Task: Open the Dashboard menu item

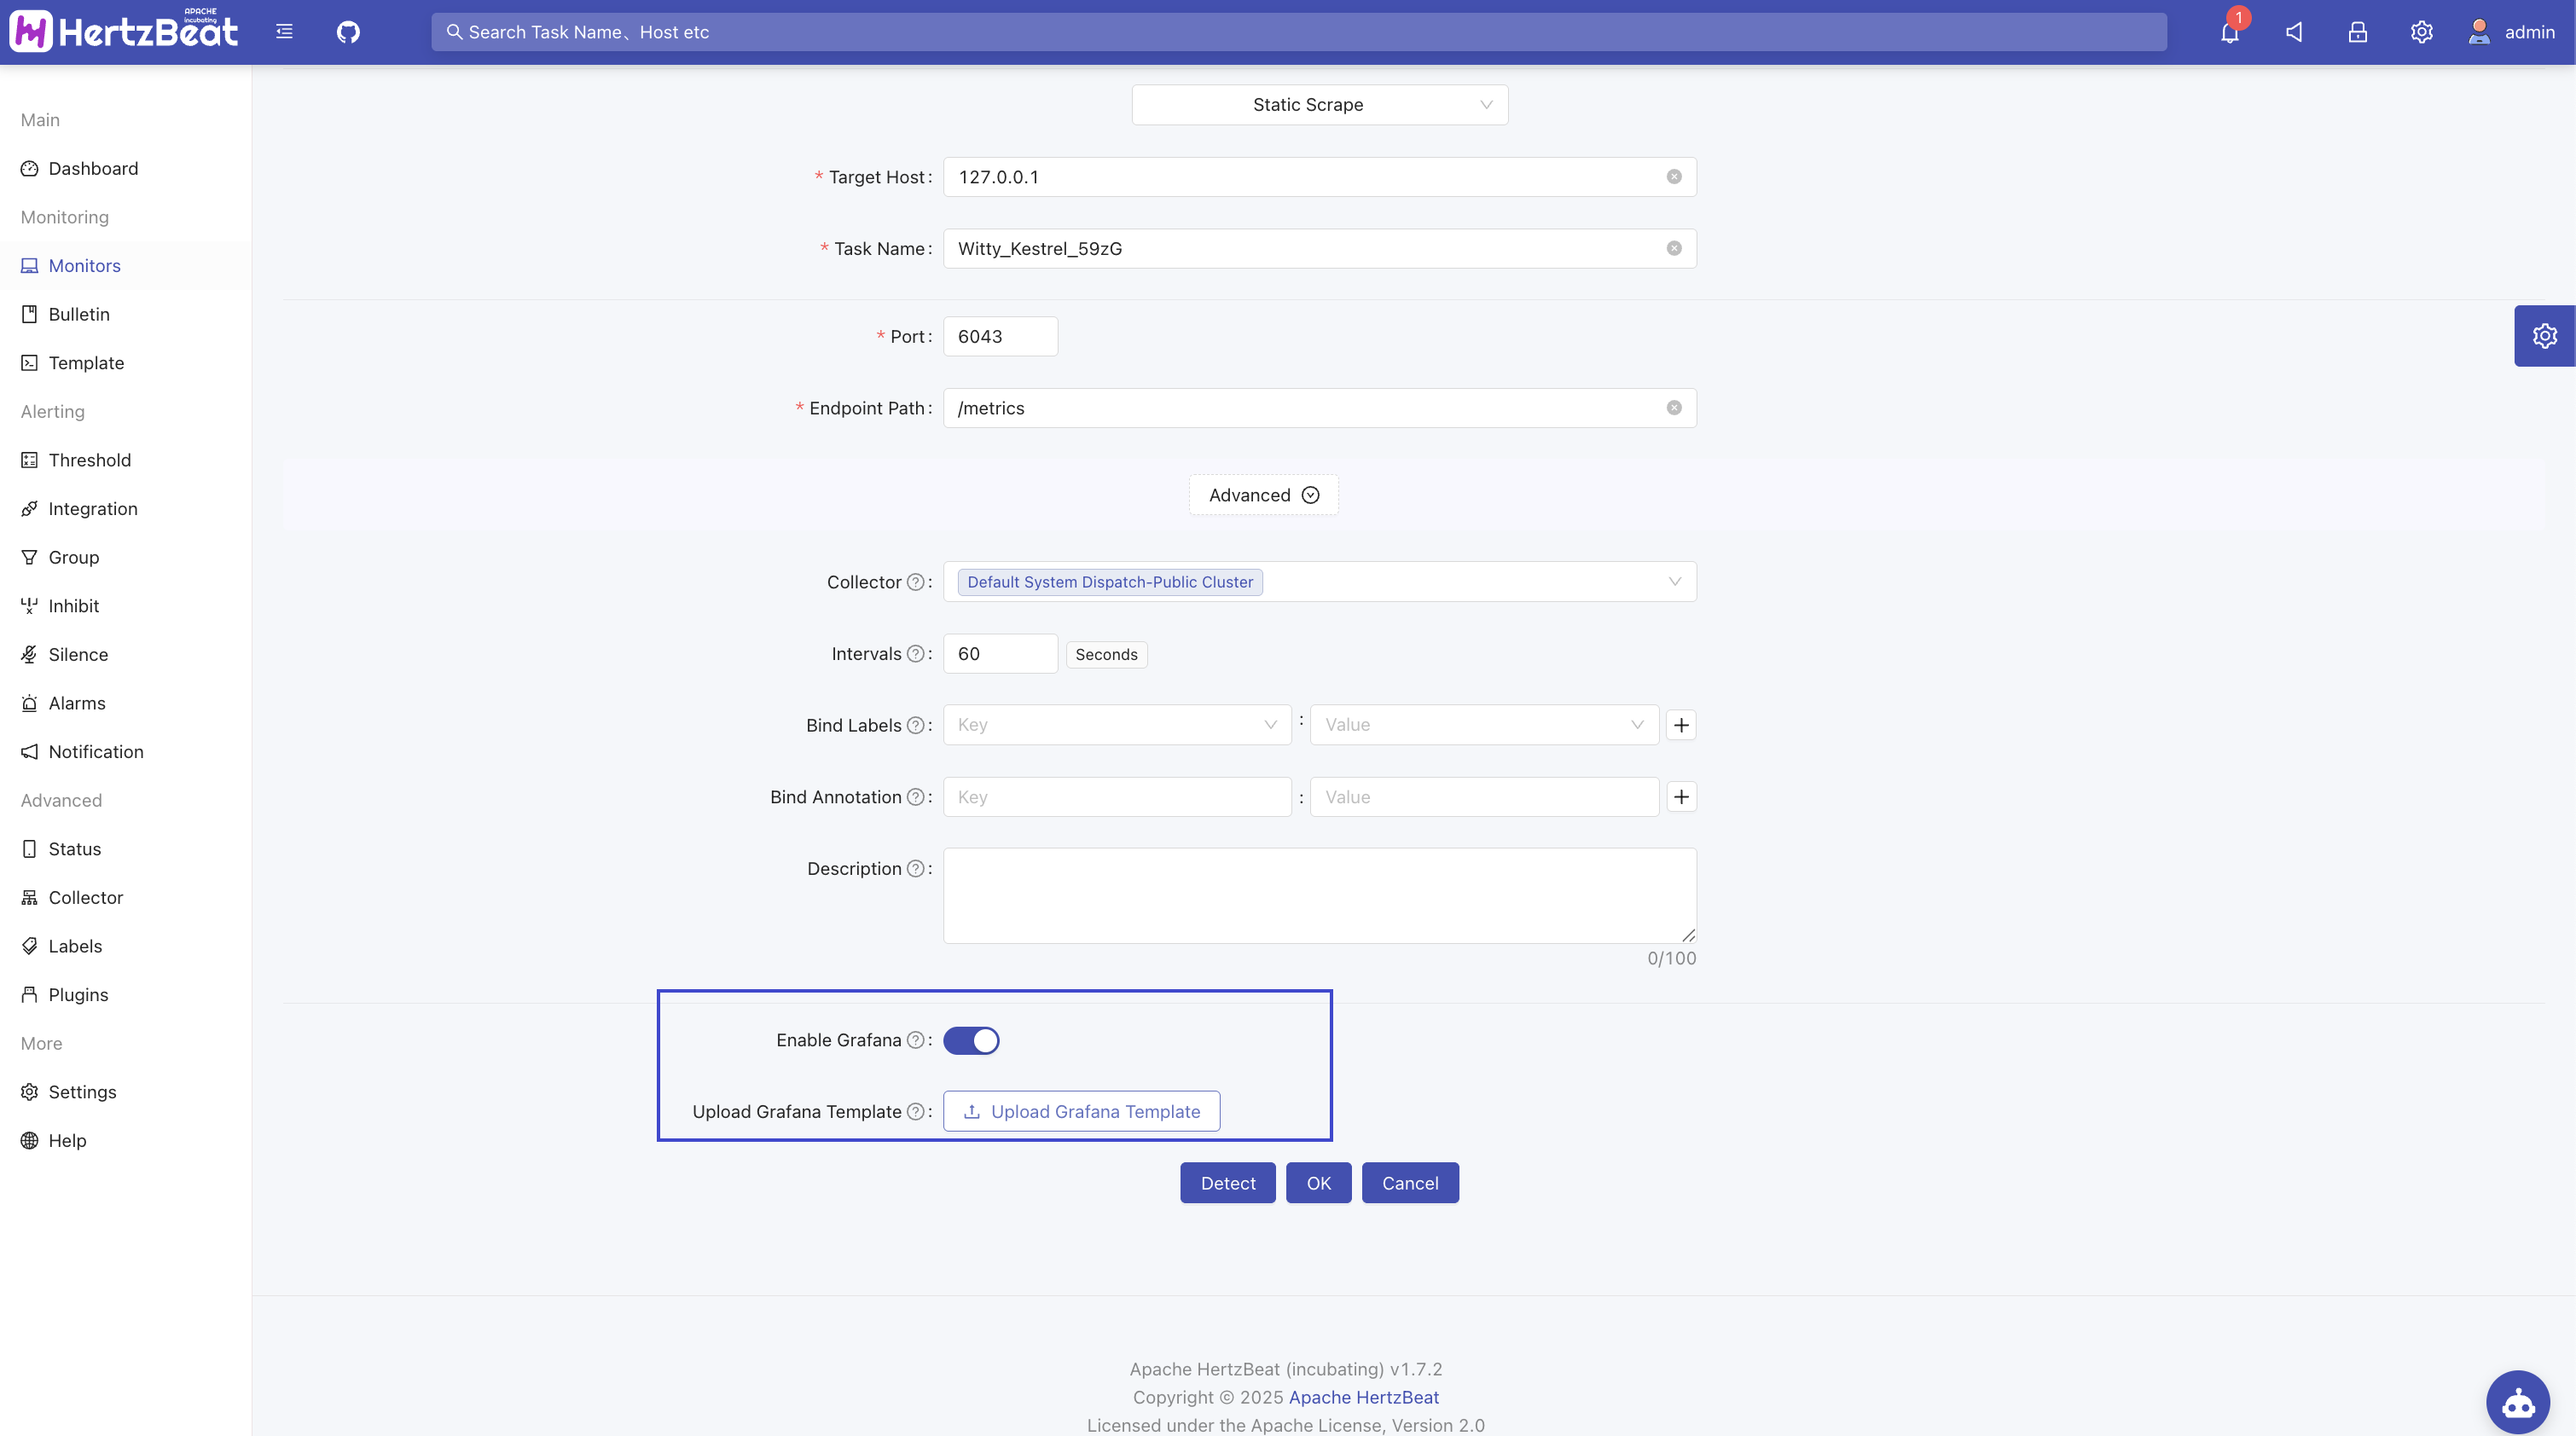Action: point(93,168)
